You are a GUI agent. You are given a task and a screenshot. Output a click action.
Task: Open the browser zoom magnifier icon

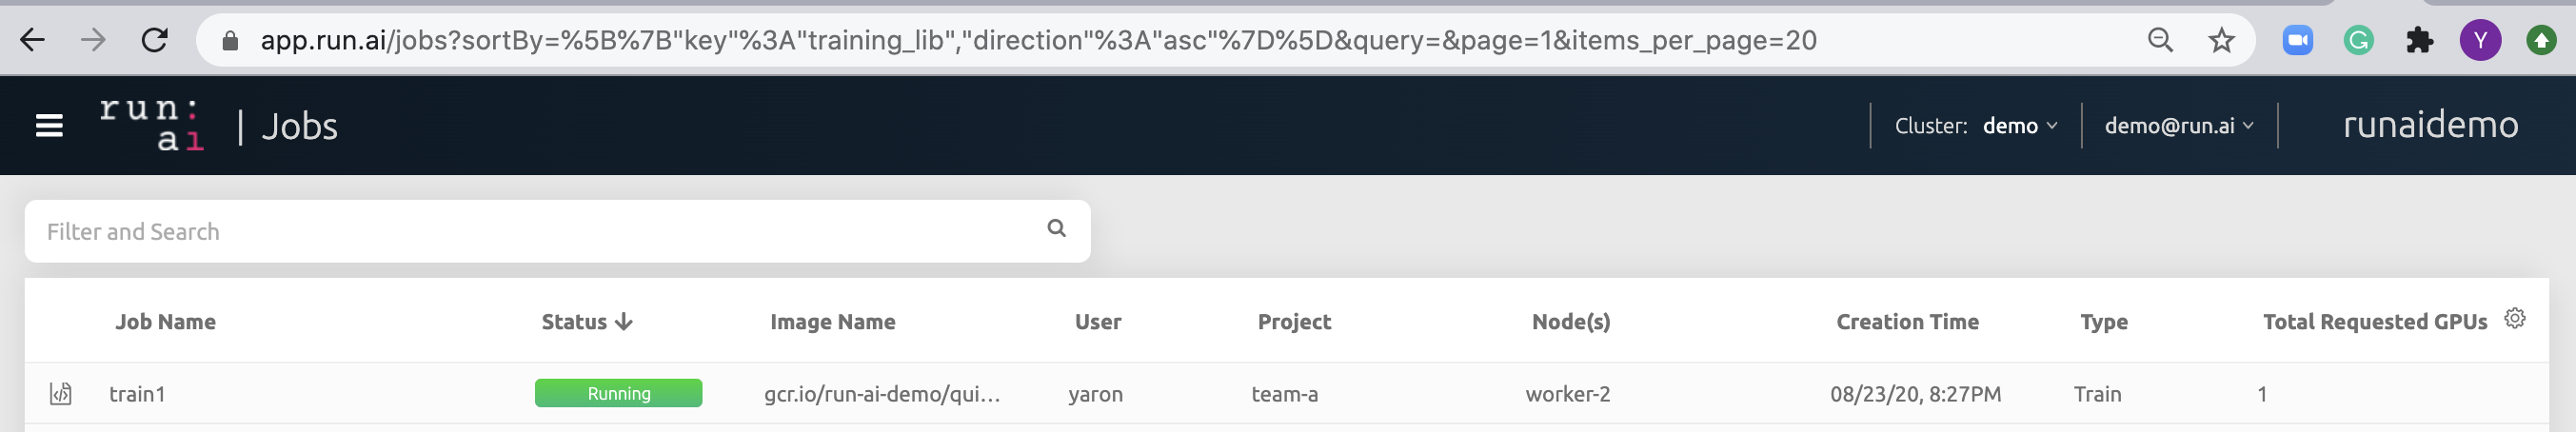2160,40
